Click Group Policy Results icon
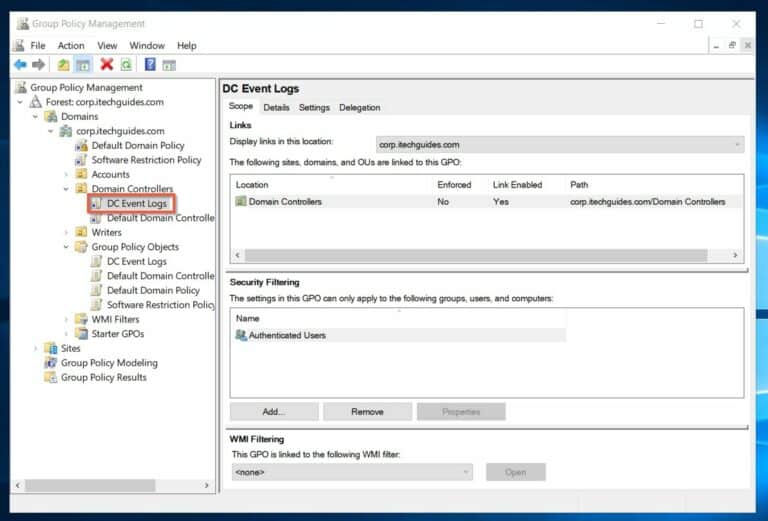 coord(51,377)
